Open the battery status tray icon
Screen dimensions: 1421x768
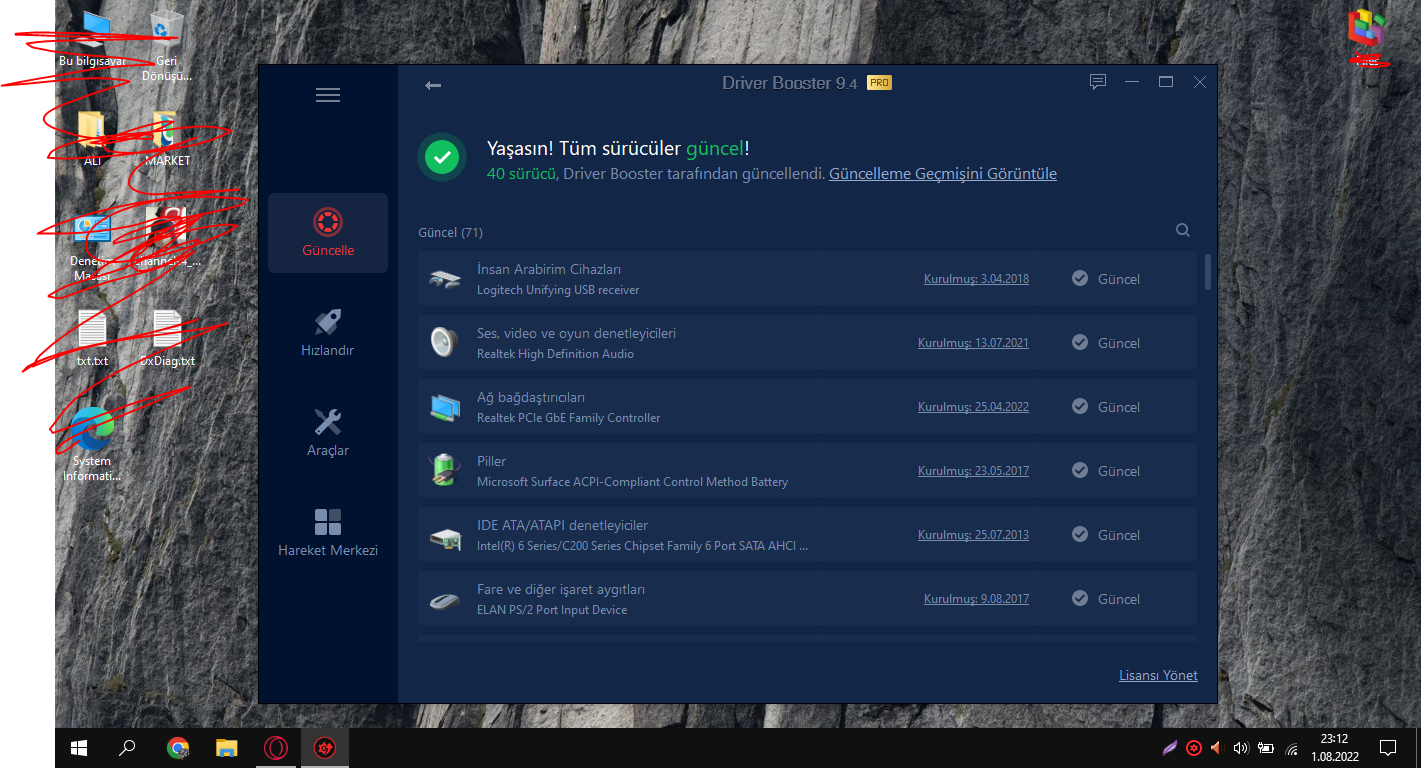coord(1266,748)
